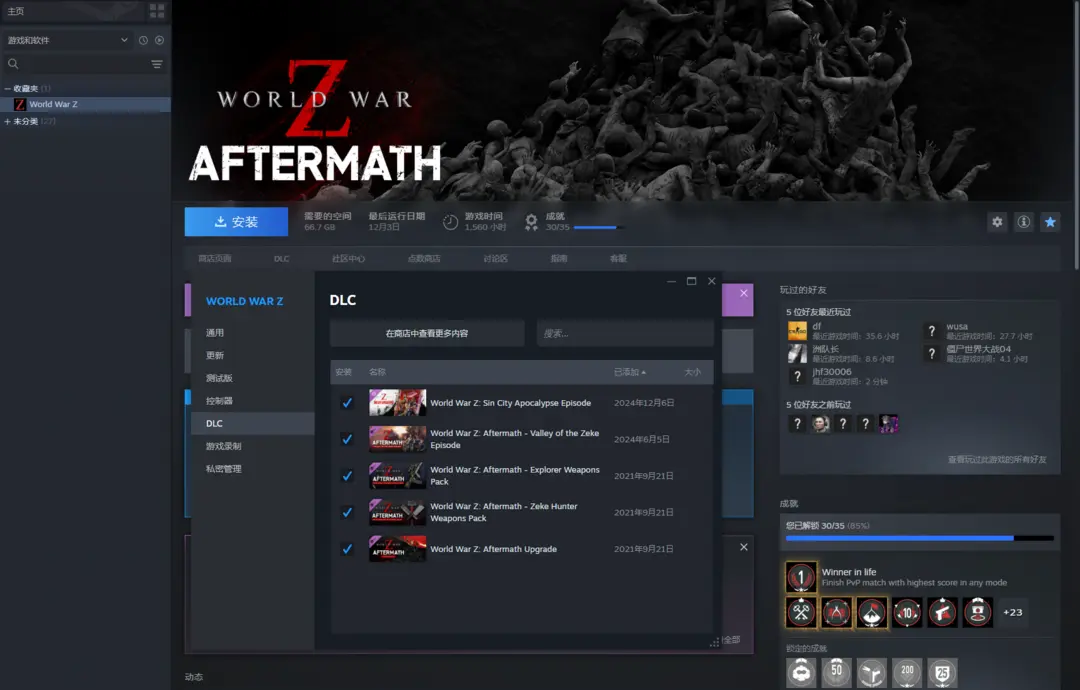
Task: Select 控制器 in properties sidebar
Action: (253, 401)
